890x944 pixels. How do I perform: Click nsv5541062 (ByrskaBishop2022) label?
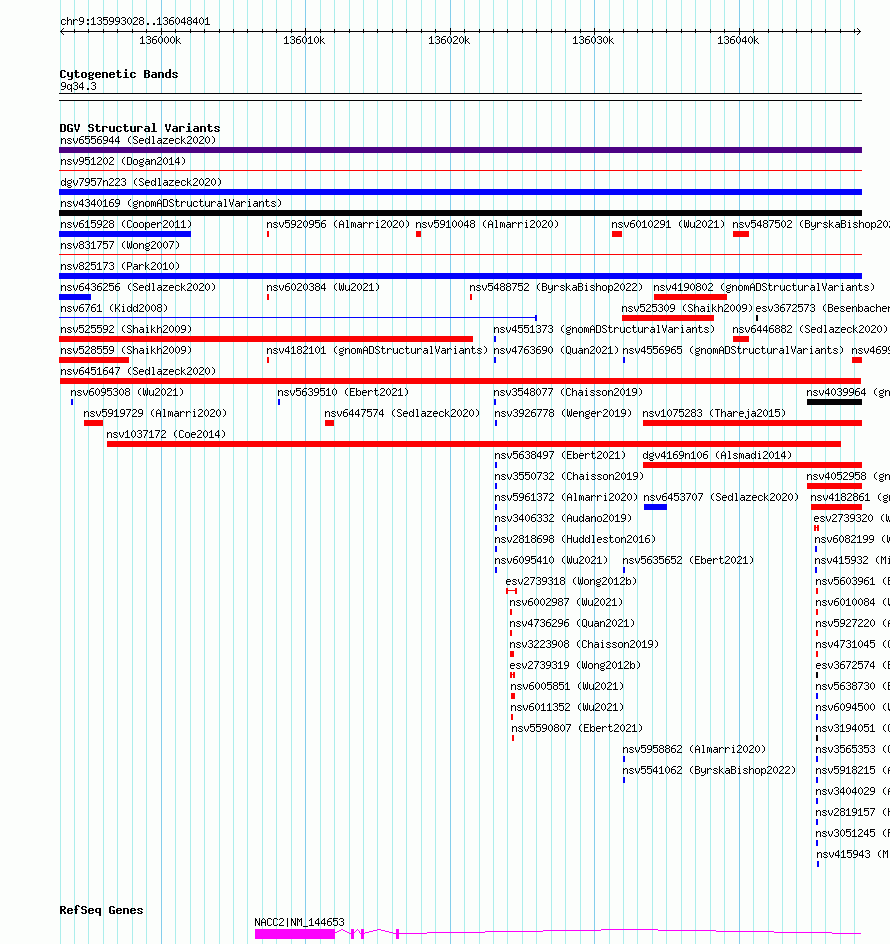click(709, 771)
